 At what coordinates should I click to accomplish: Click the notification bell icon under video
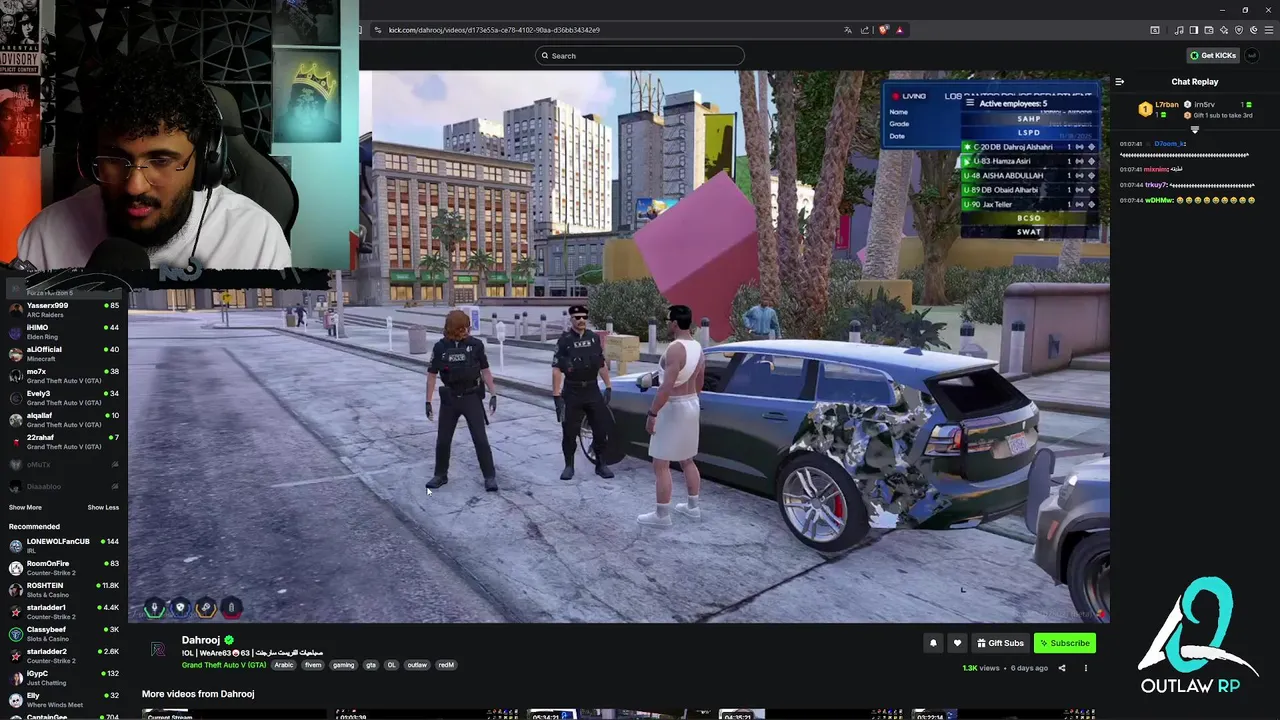[933, 643]
